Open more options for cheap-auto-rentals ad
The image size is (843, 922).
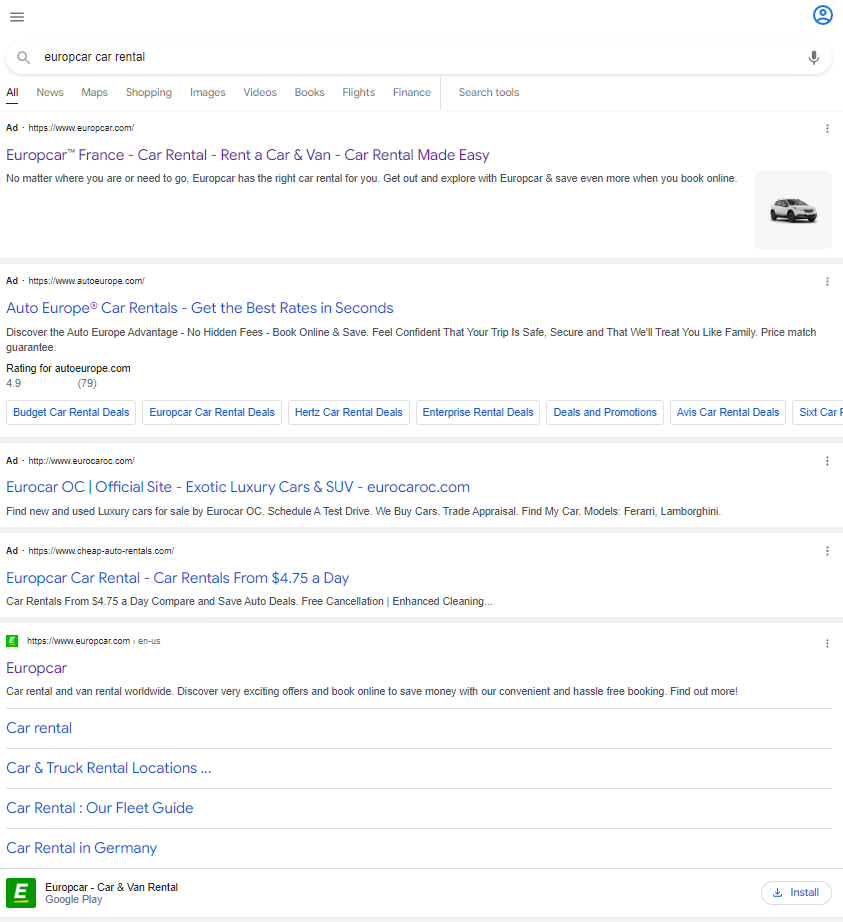tap(827, 551)
